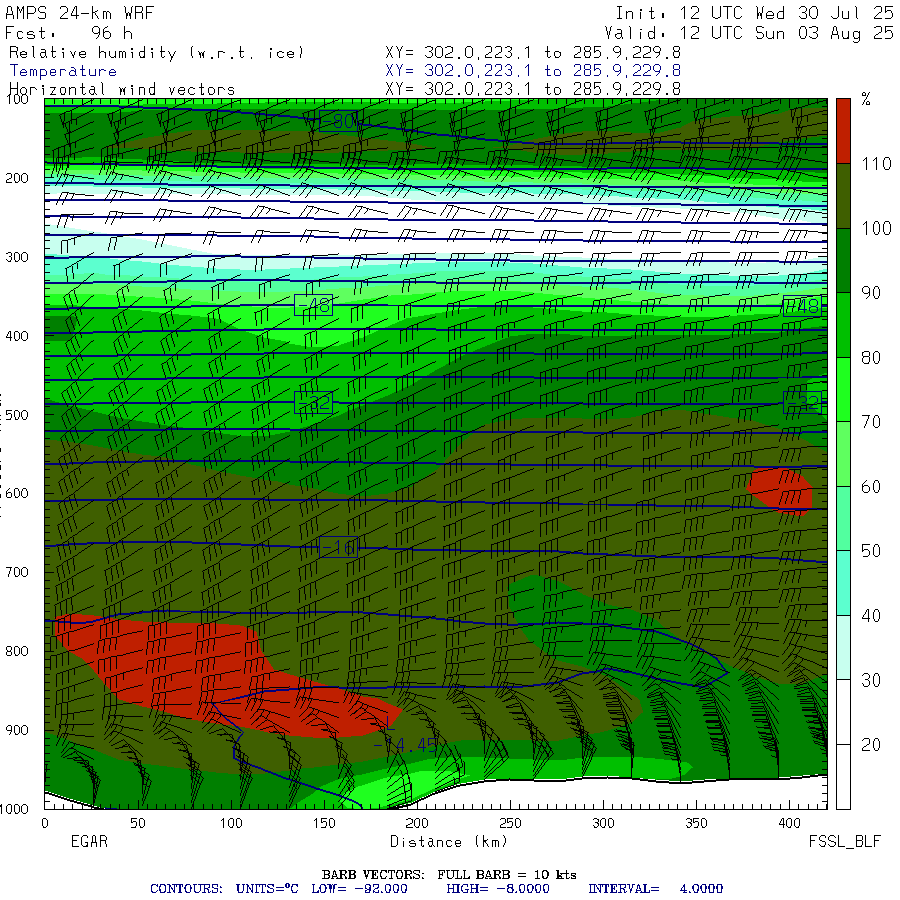Screen dimensions: 900x900
Task: Select the EGAR station label
Action: [89, 841]
